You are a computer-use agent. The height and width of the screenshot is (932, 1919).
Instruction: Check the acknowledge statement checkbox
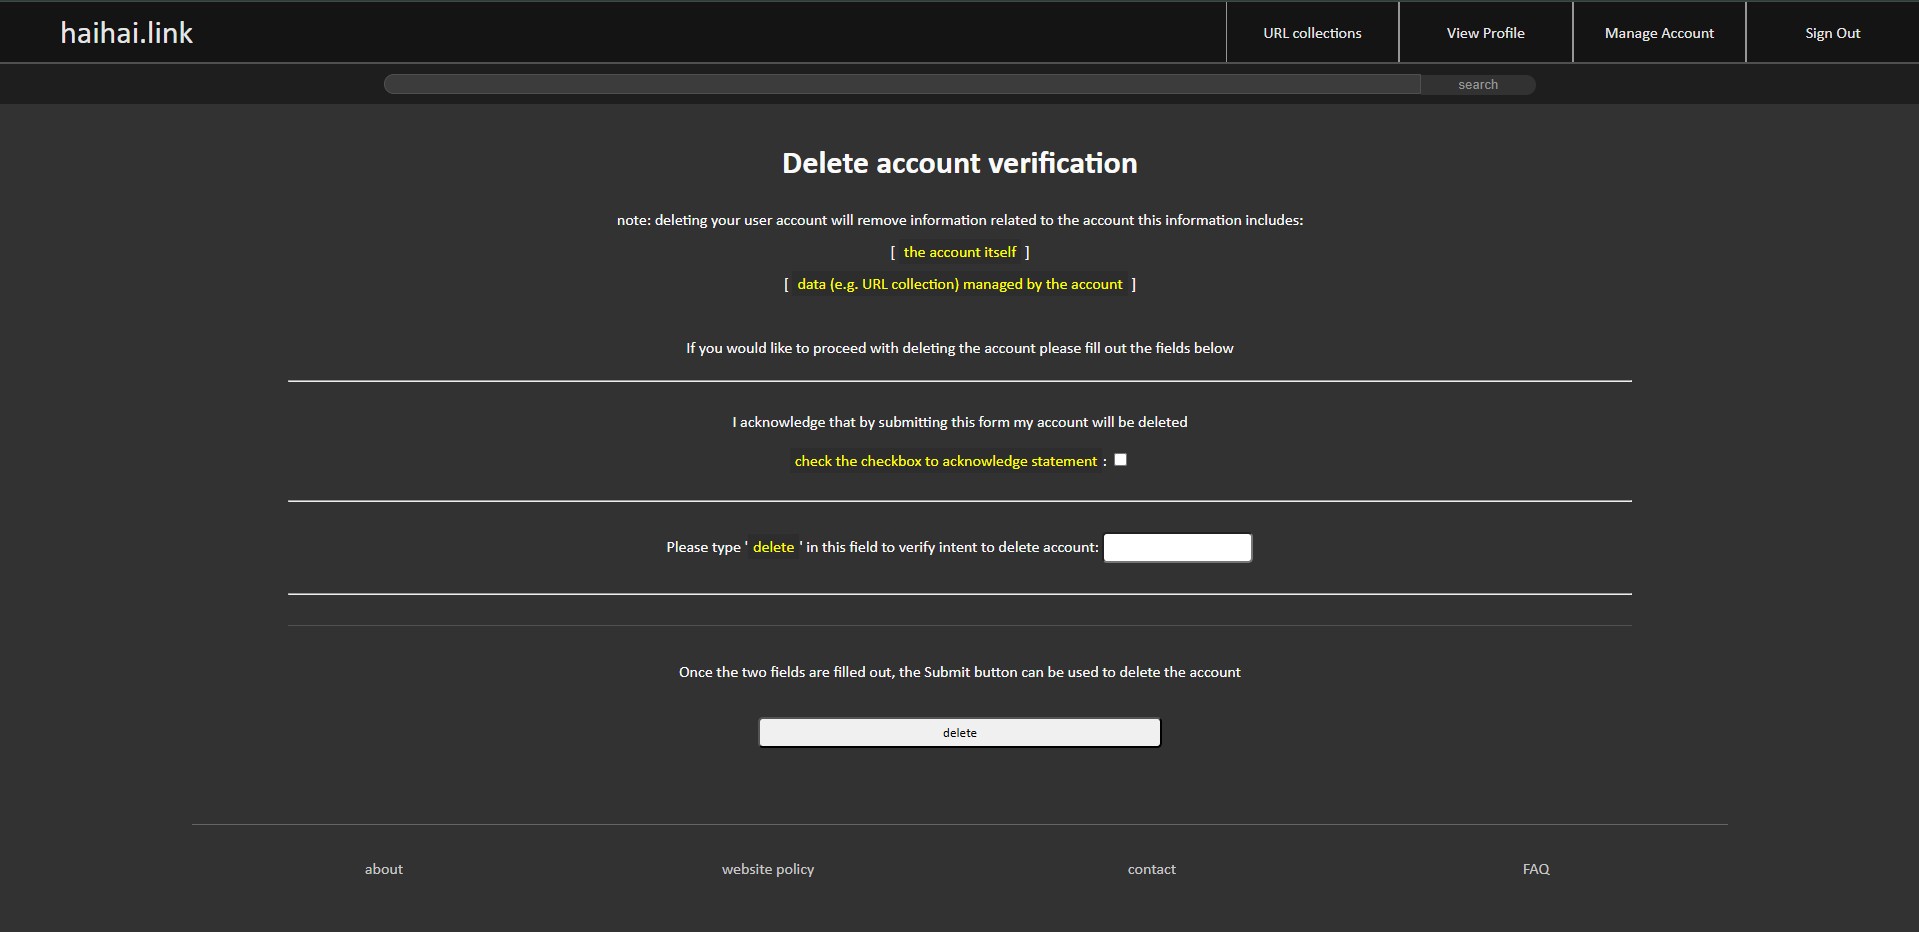pyautogui.click(x=1120, y=460)
